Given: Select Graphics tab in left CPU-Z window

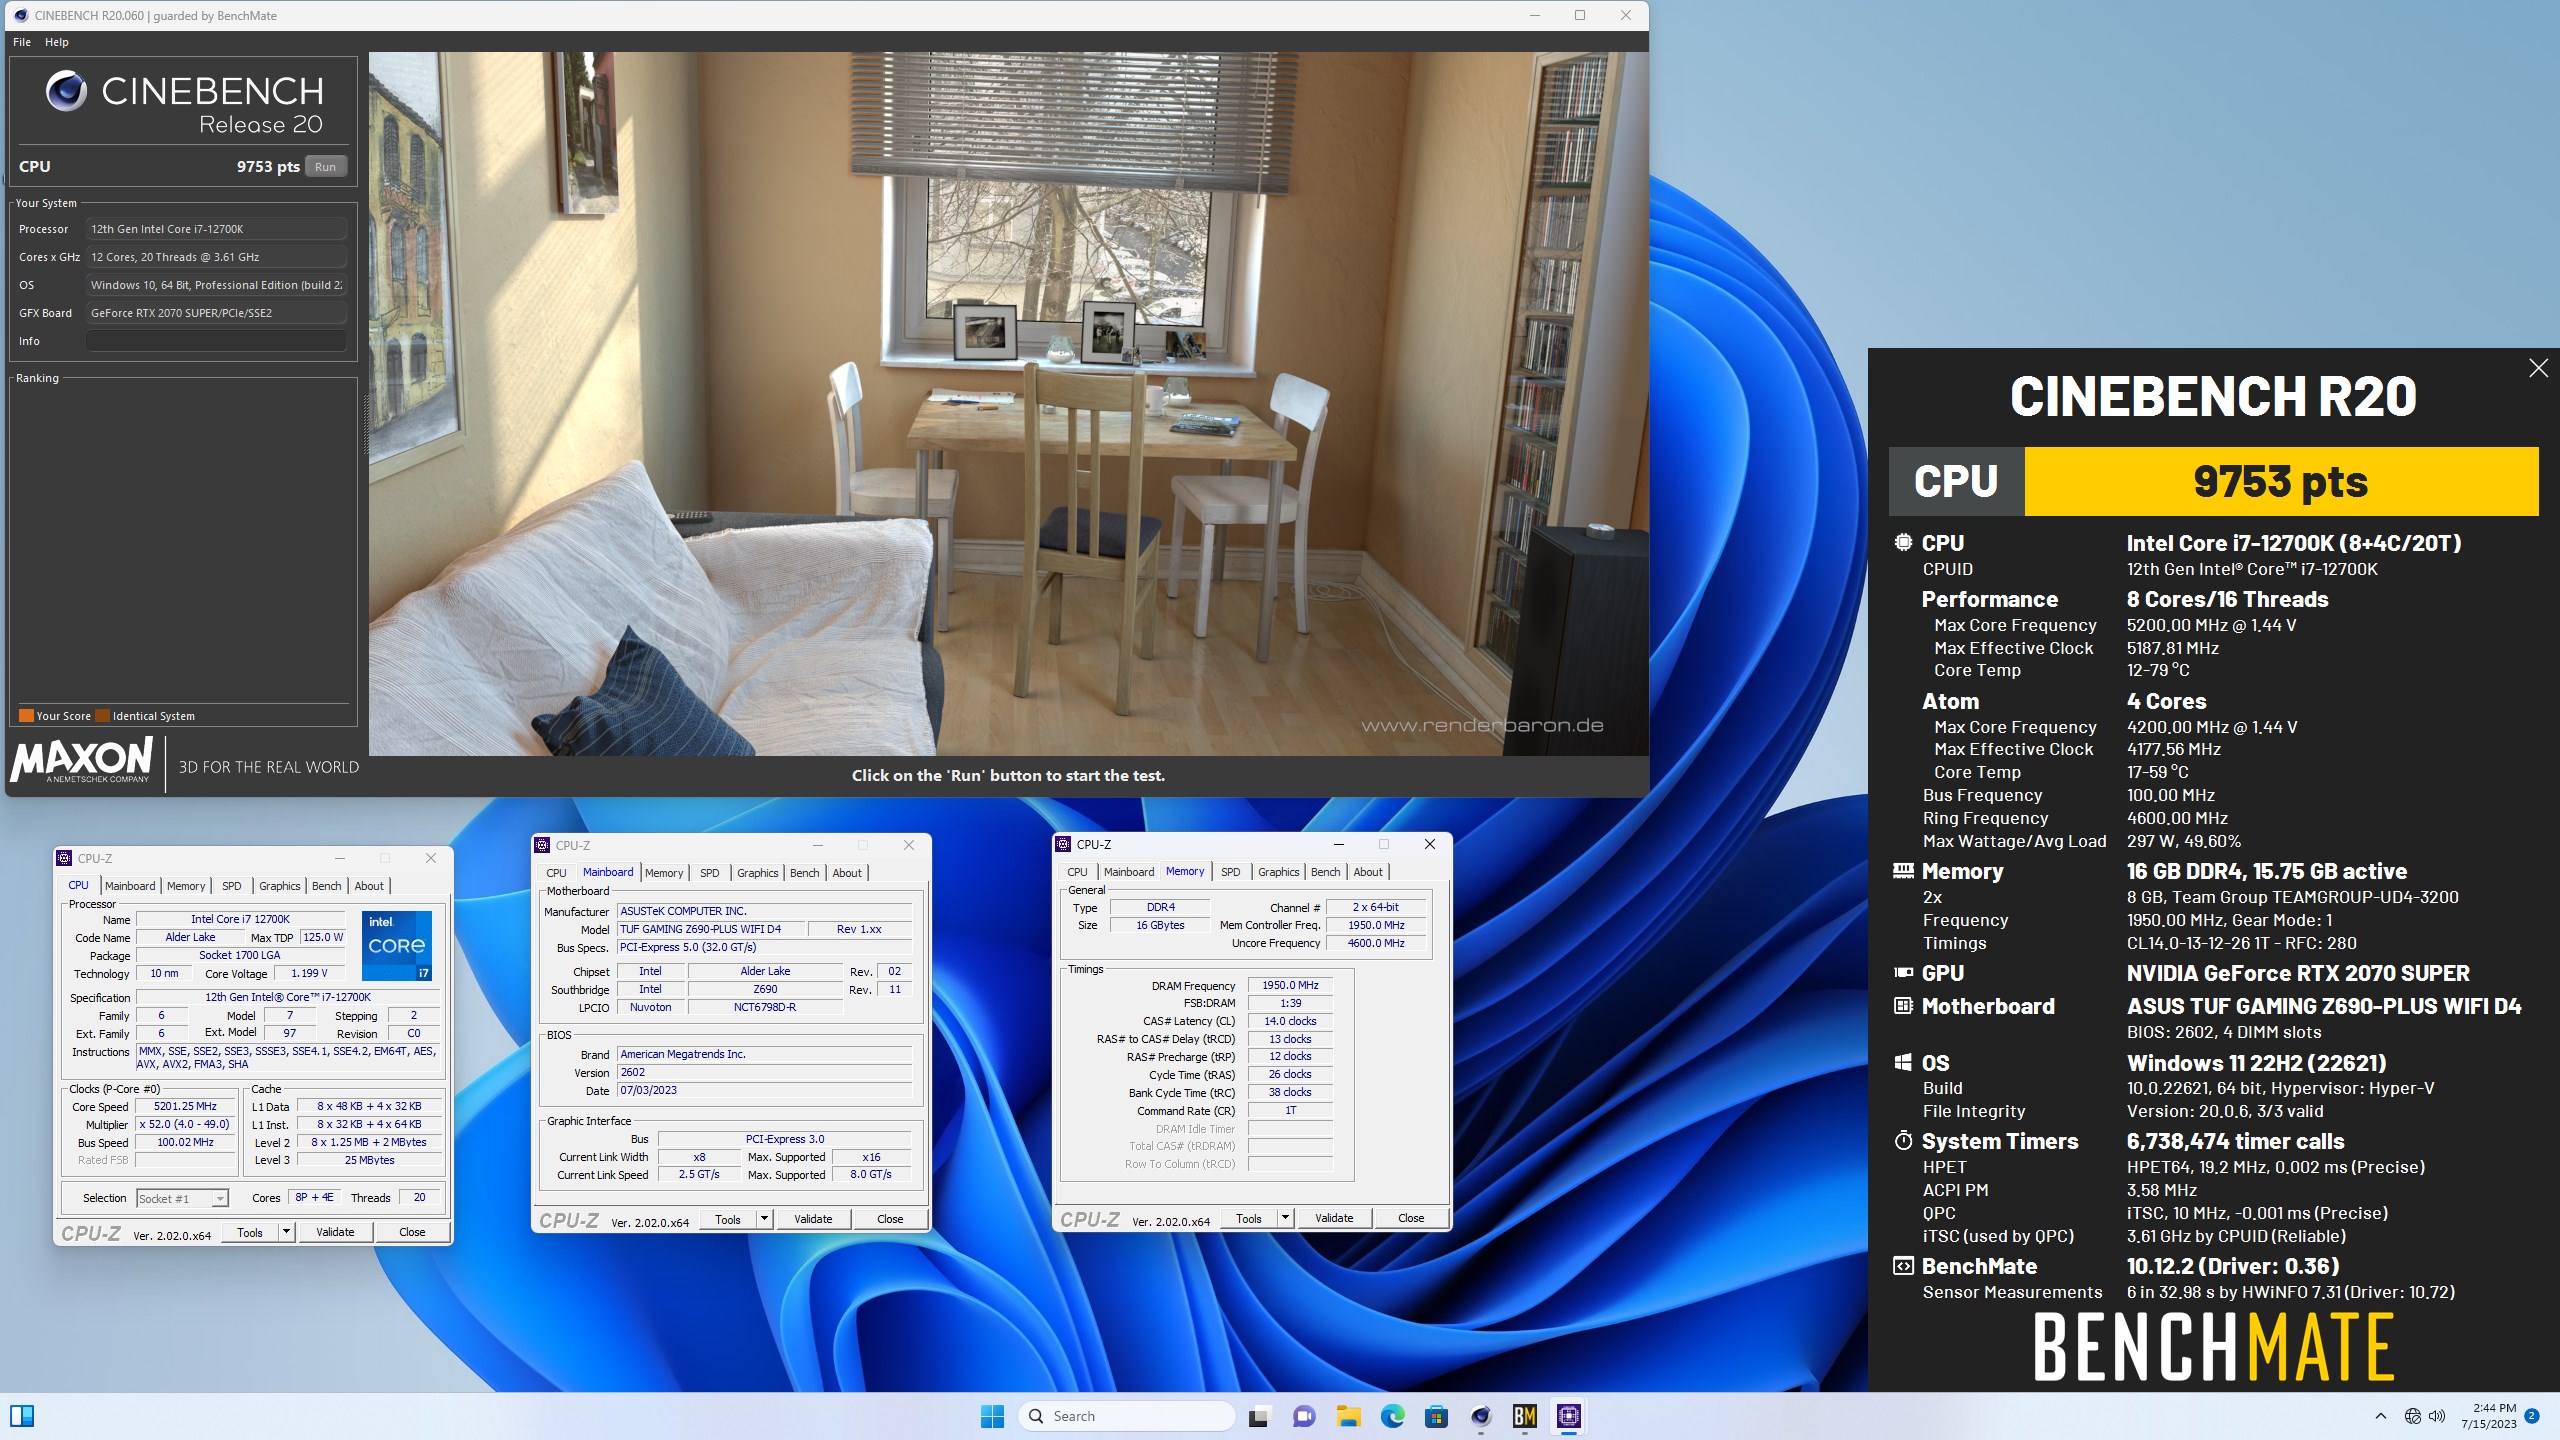Looking at the screenshot, I should click(279, 886).
